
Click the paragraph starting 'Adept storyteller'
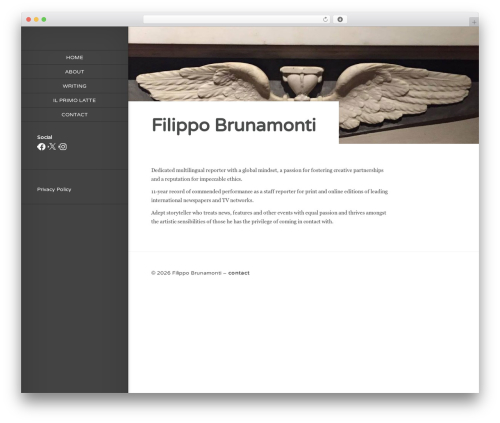[268, 217]
